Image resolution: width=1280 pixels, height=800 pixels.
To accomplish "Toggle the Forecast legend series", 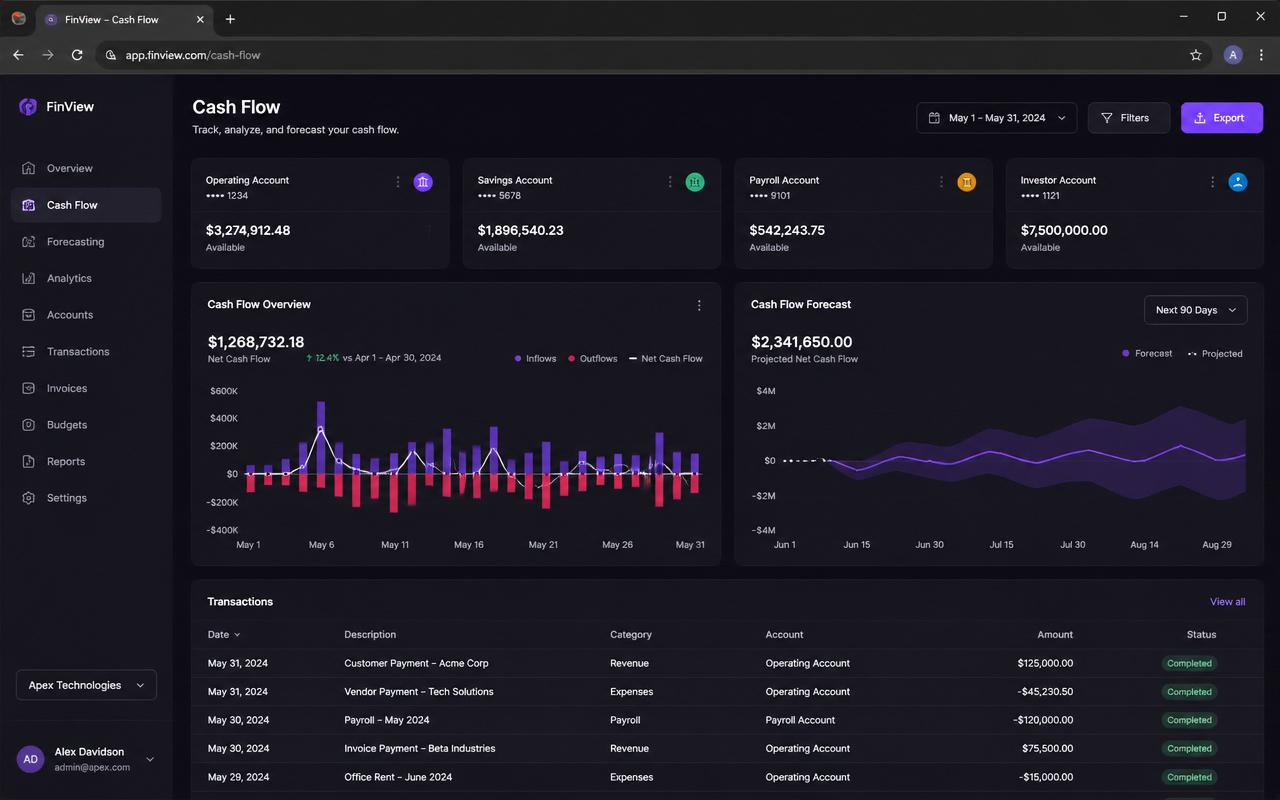I will 1147,353.
